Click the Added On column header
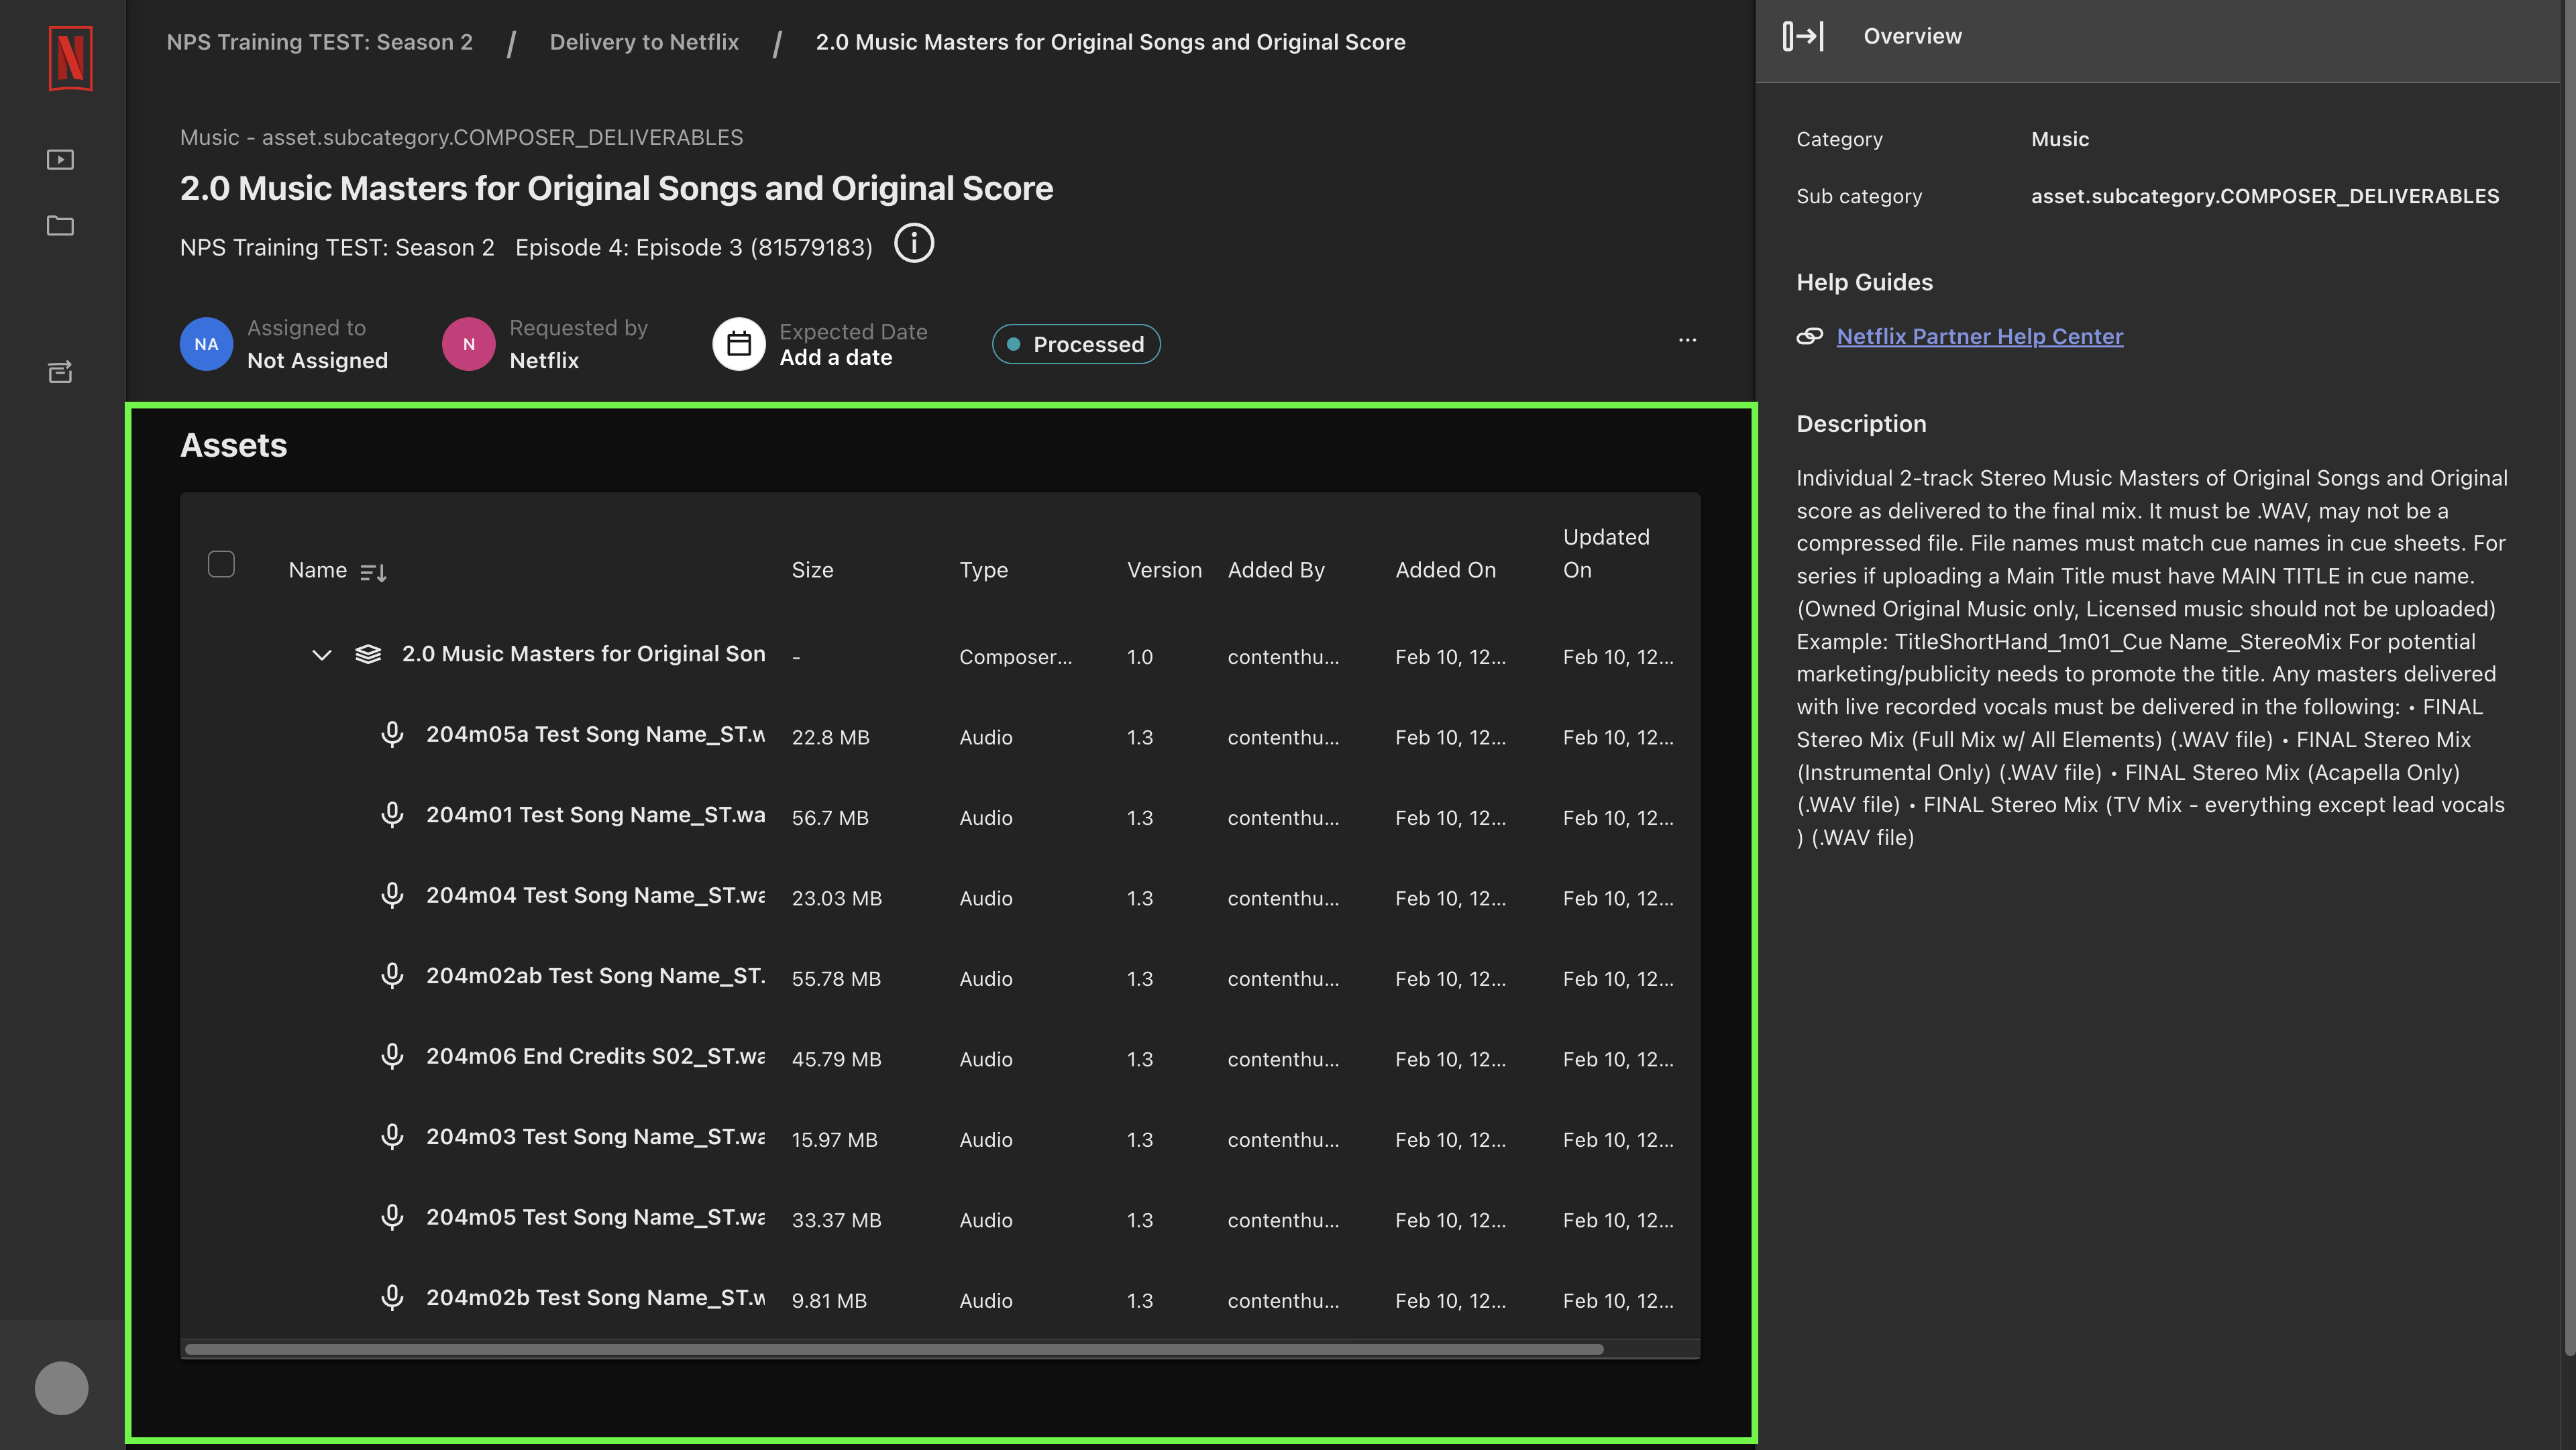This screenshot has width=2576, height=1450. [1445, 570]
